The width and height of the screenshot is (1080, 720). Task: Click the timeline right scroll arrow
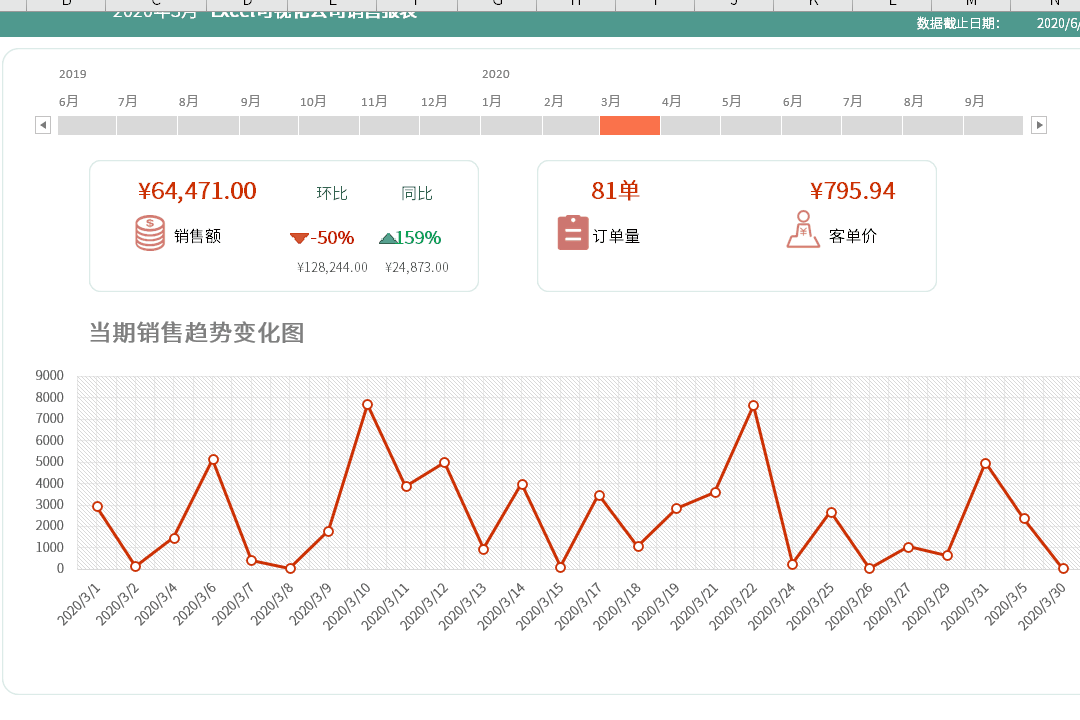point(1039,125)
